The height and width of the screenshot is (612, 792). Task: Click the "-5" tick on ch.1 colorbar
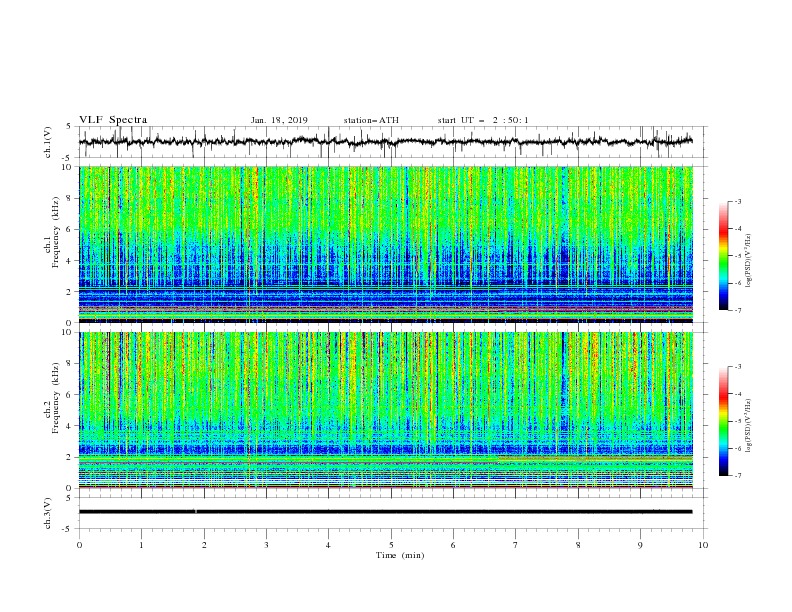coord(738,256)
